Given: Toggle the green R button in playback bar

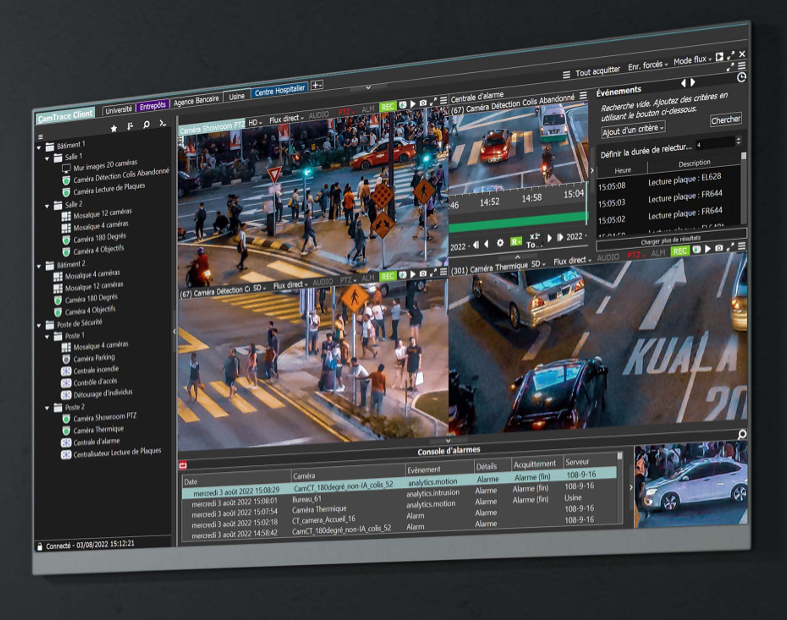Looking at the screenshot, I should (x=516, y=241).
